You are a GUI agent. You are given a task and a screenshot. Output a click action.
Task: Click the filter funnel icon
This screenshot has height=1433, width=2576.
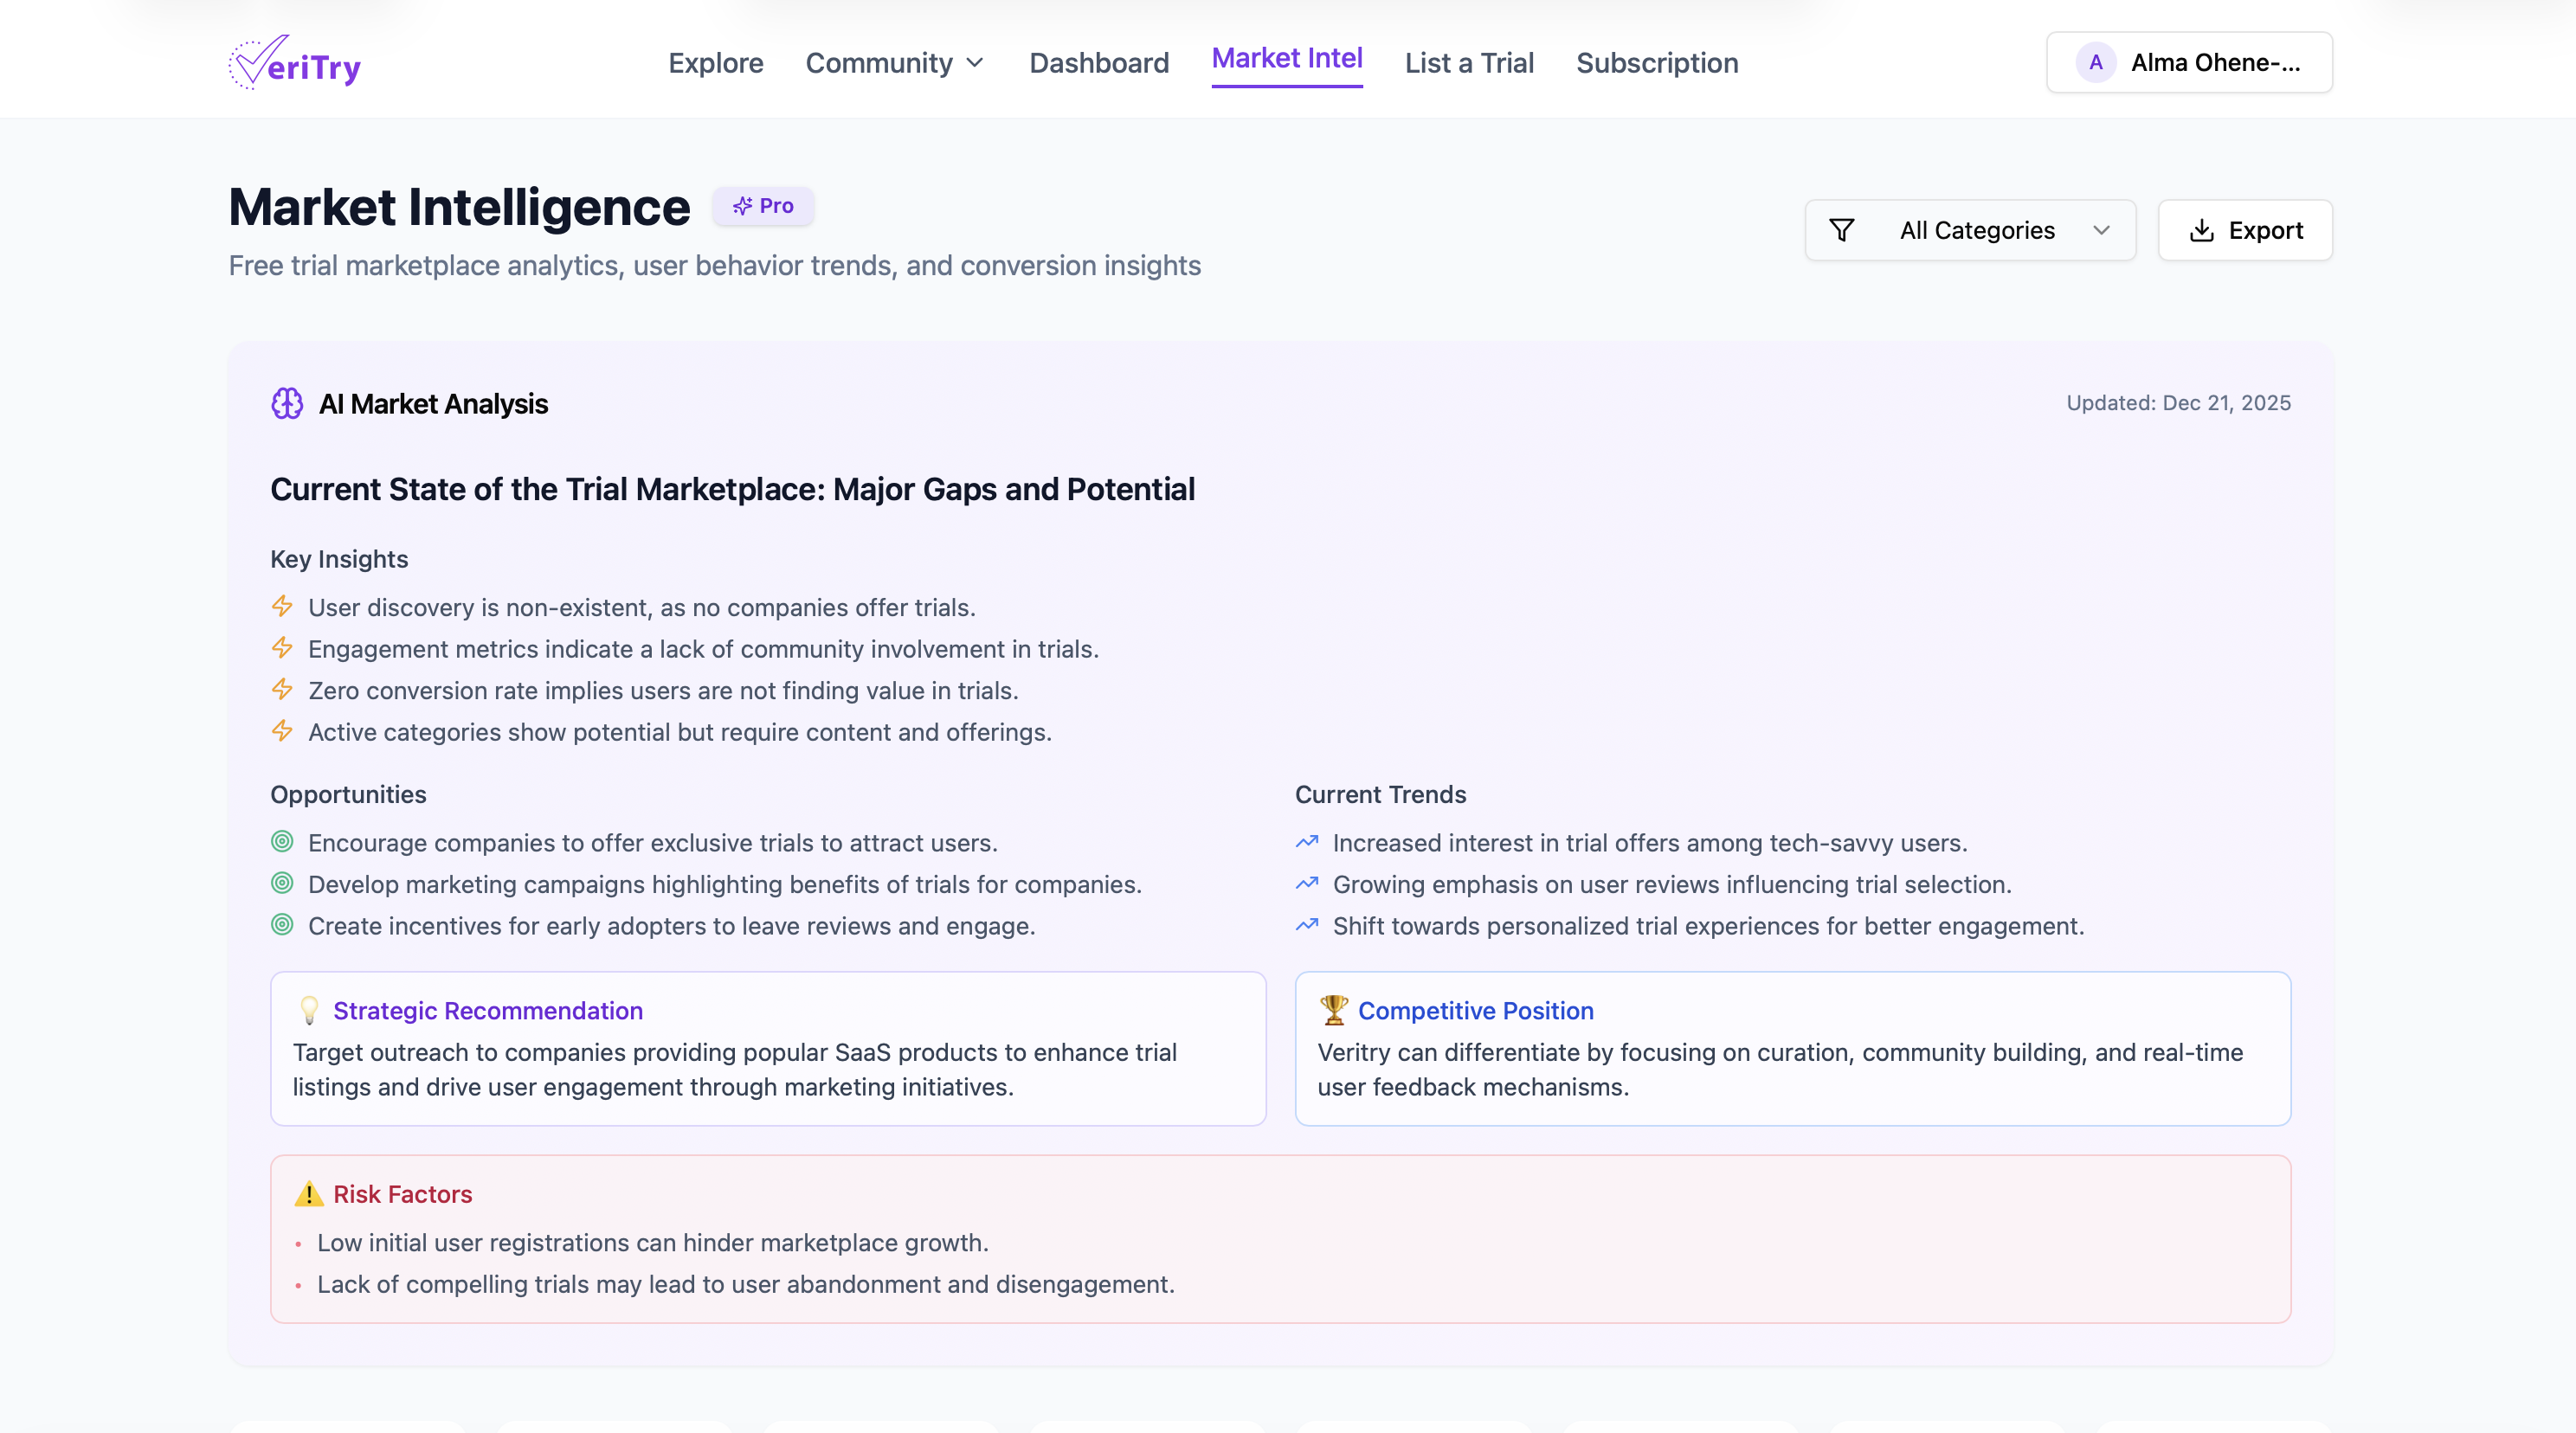[1841, 231]
